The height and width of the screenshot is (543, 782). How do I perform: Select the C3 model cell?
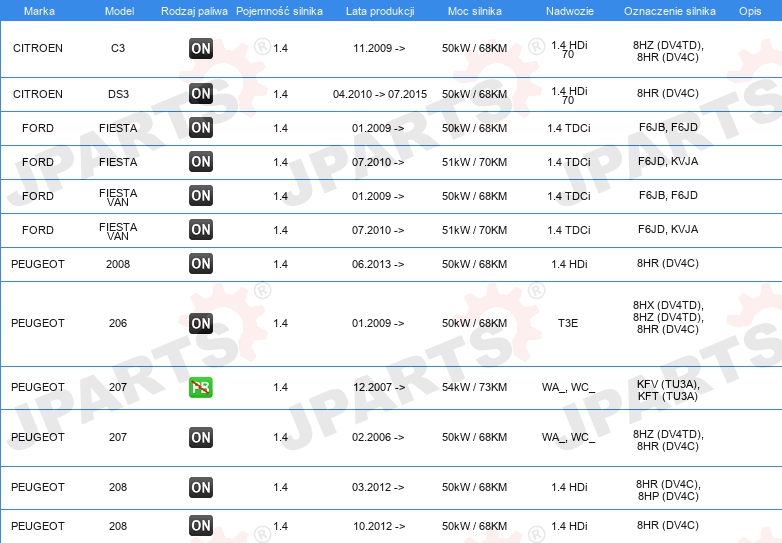[118, 48]
